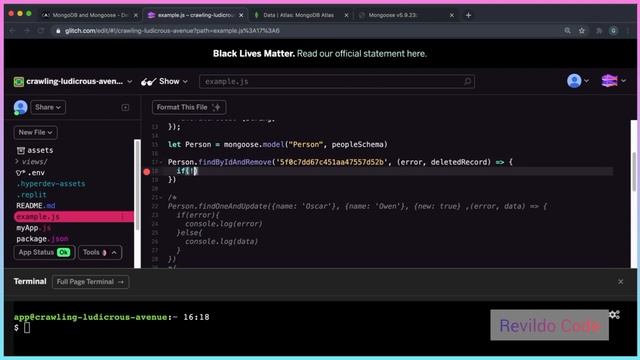Click the red error marker on line 18
This screenshot has height=360, width=640.
pyautogui.click(x=147, y=171)
